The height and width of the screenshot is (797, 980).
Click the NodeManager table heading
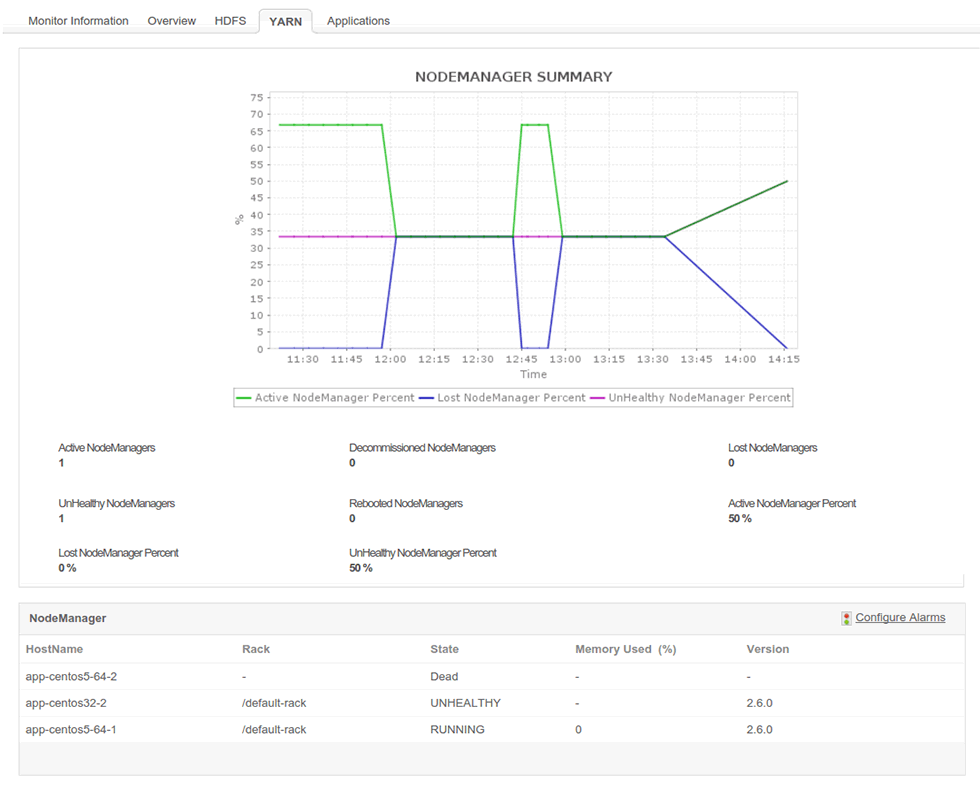click(68, 618)
